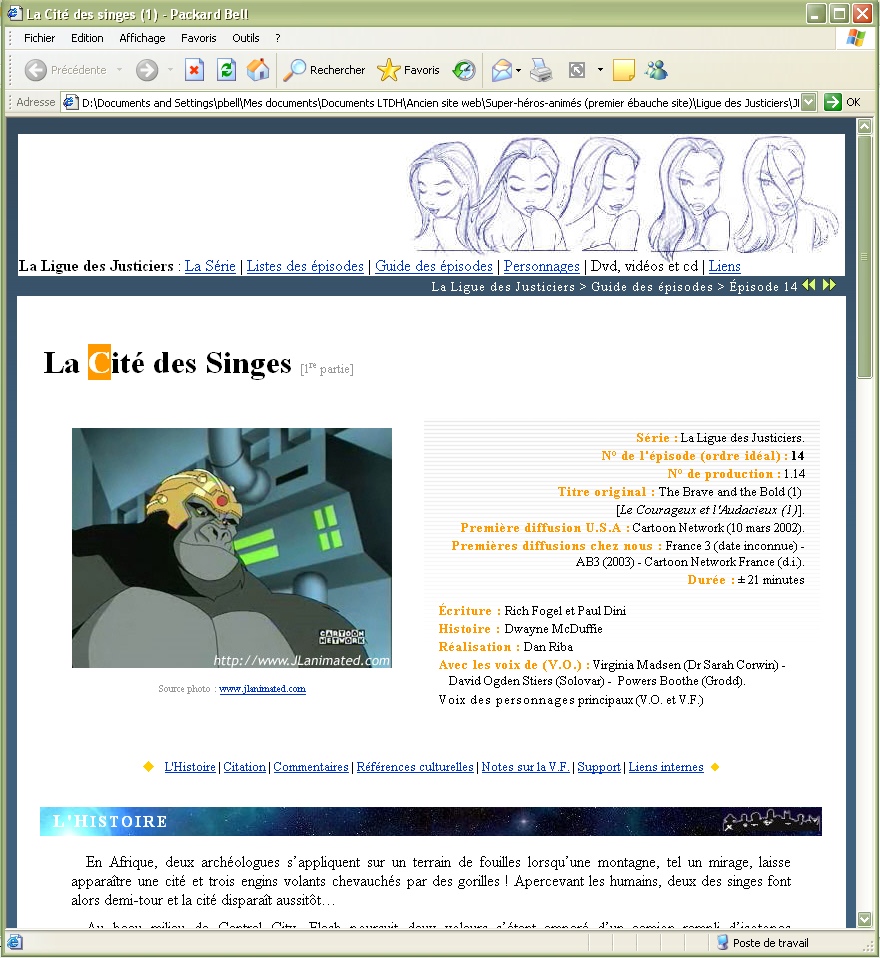Print the page with printer icon
The image size is (880, 958).
pyautogui.click(x=541, y=70)
